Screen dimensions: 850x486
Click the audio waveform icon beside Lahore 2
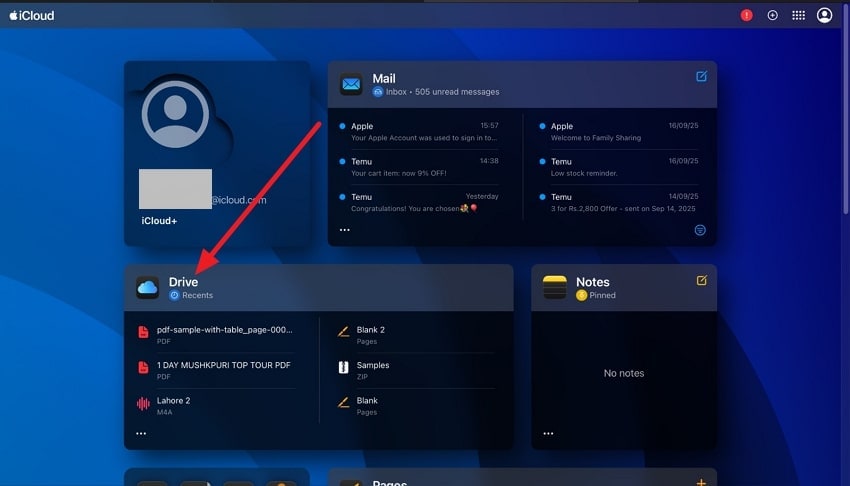pos(143,403)
